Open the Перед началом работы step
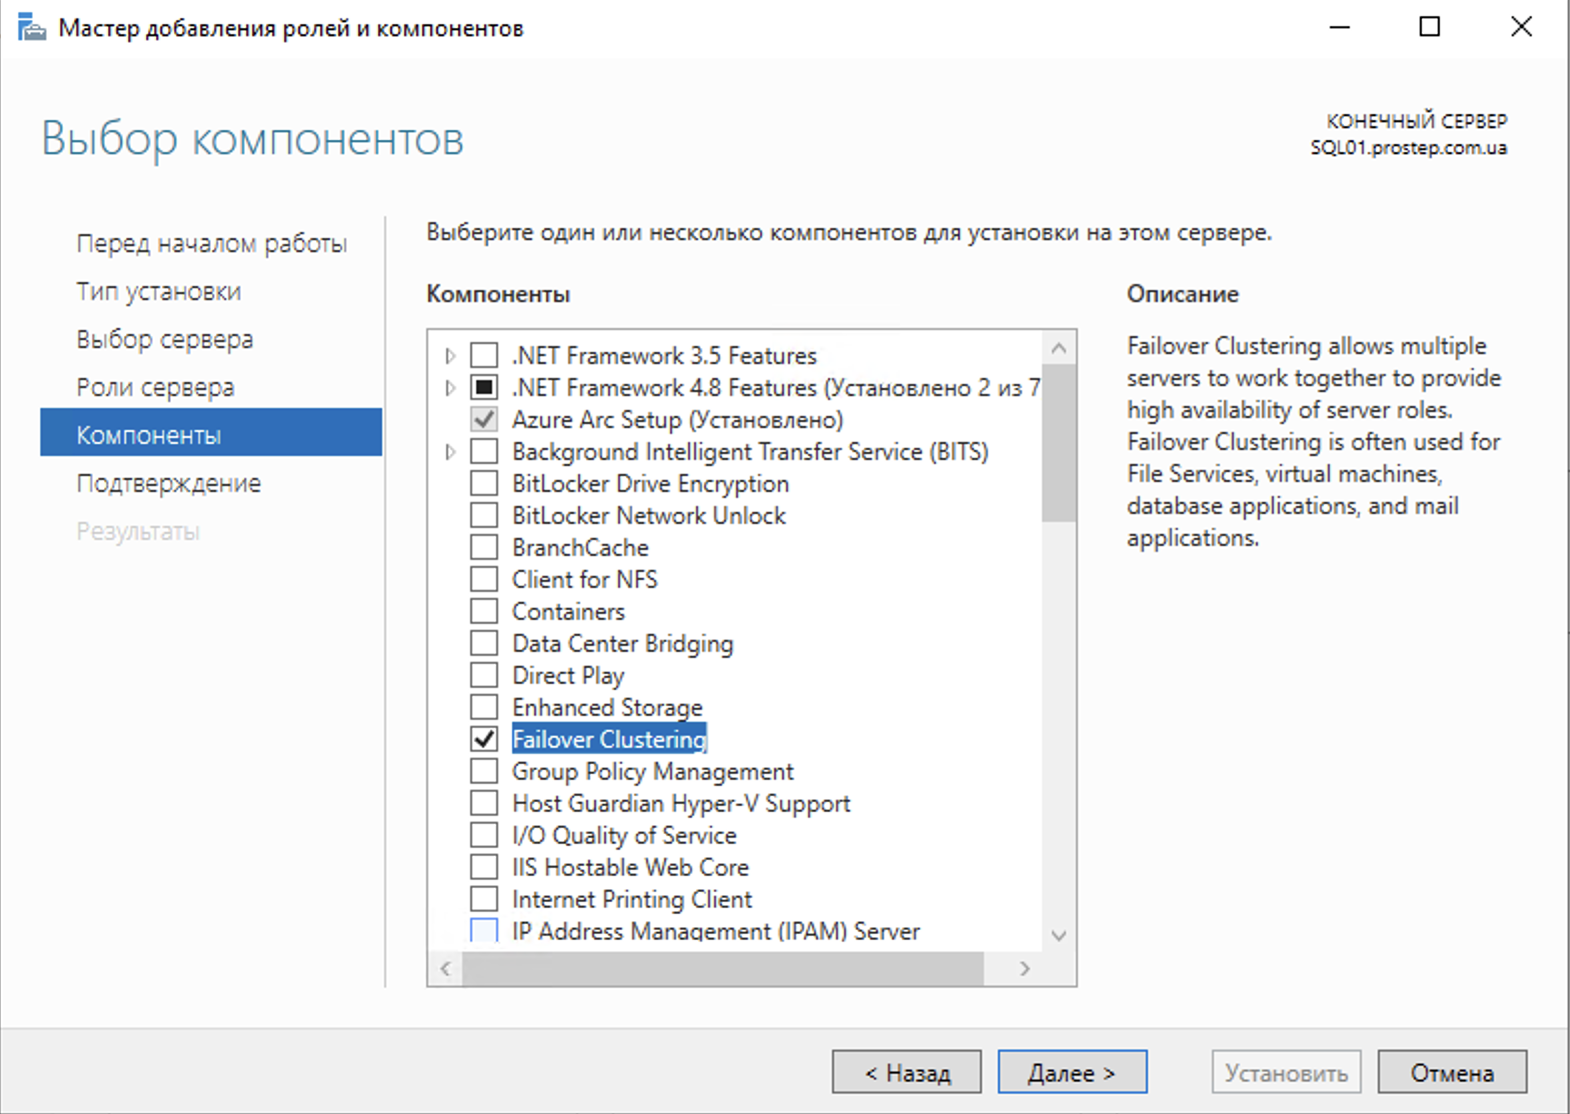This screenshot has width=1570, height=1114. 211,244
